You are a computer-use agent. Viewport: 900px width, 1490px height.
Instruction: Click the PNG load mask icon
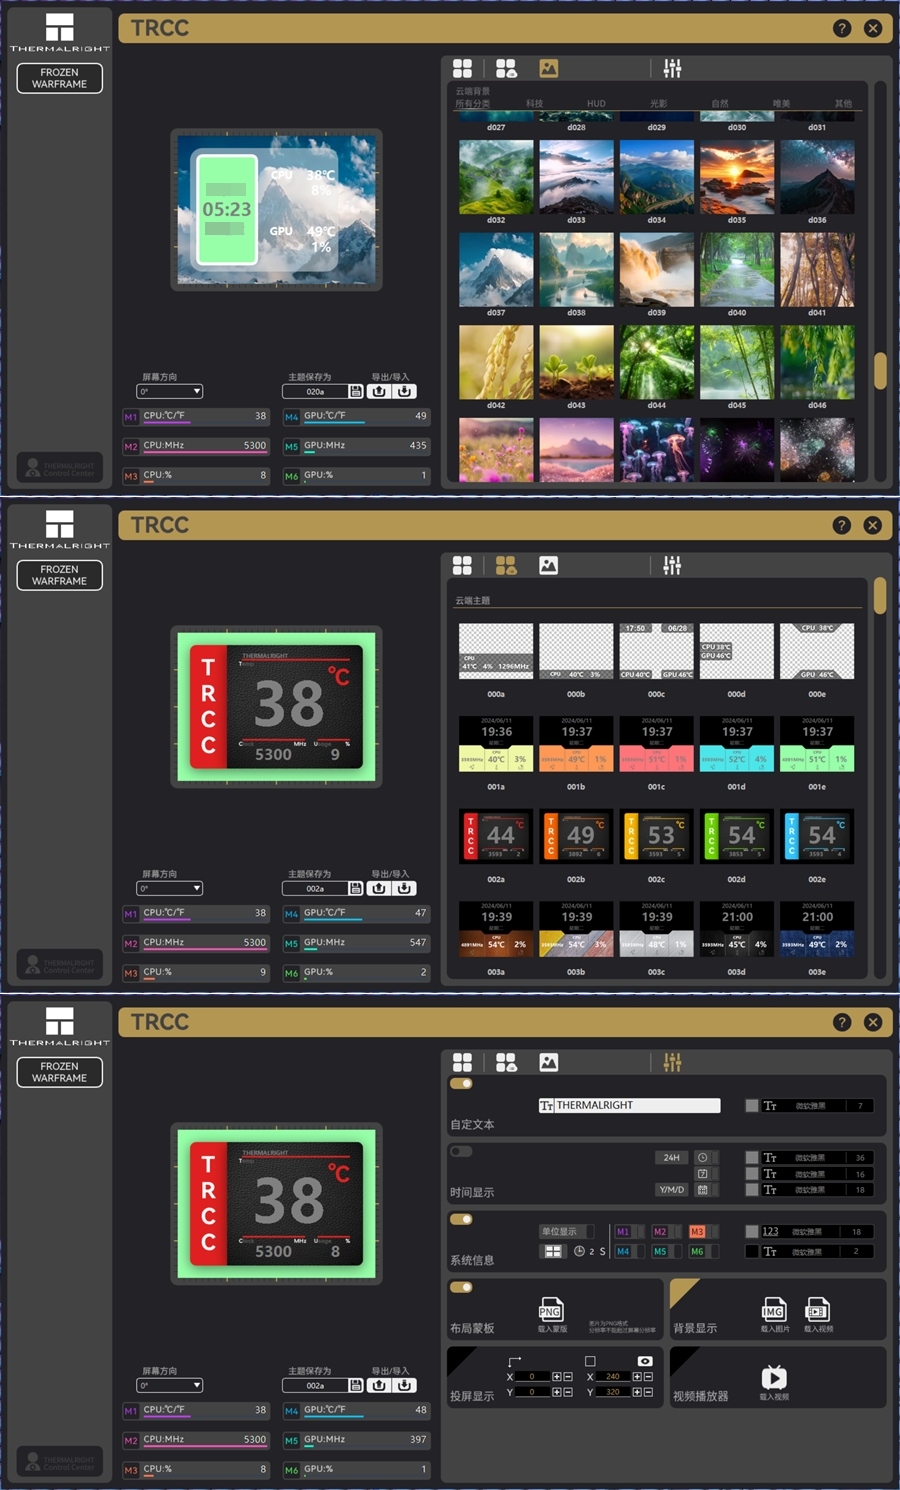click(x=550, y=1310)
